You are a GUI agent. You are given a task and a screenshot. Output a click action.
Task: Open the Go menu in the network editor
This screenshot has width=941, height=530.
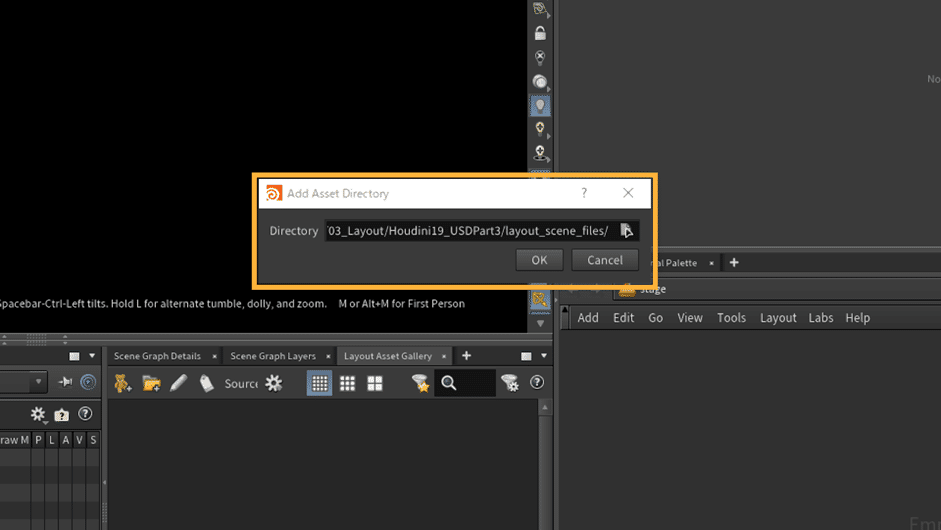pyautogui.click(x=655, y=318)
